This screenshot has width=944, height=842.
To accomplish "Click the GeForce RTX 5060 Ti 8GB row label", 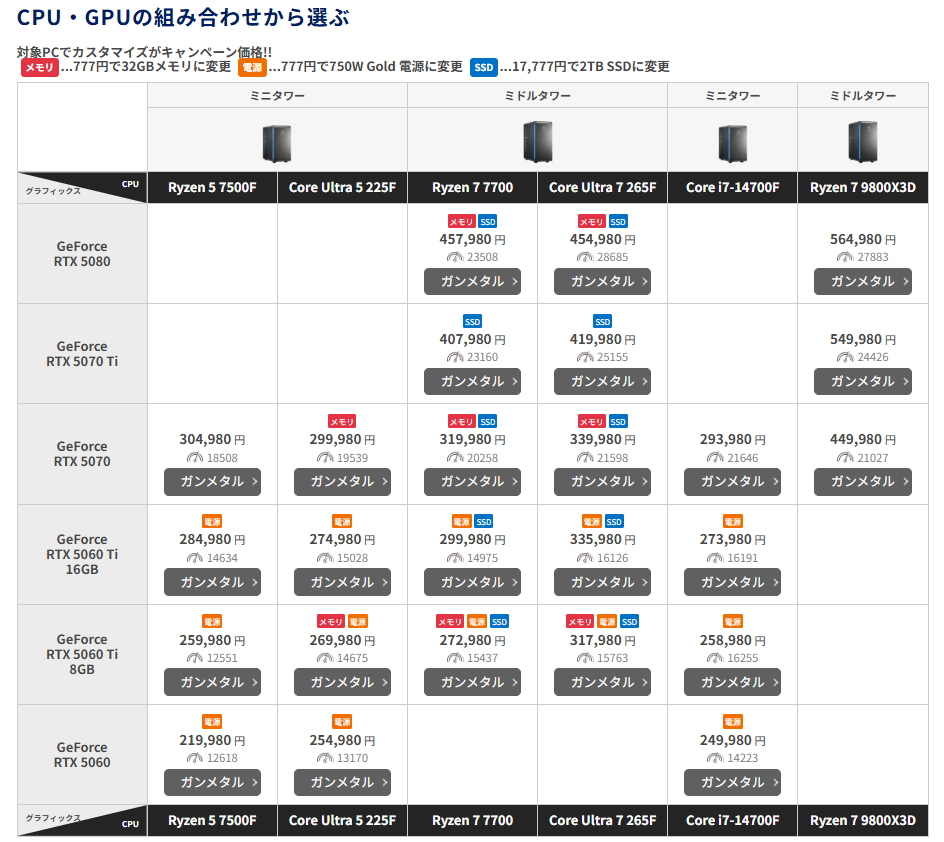I will pos(82,654).
